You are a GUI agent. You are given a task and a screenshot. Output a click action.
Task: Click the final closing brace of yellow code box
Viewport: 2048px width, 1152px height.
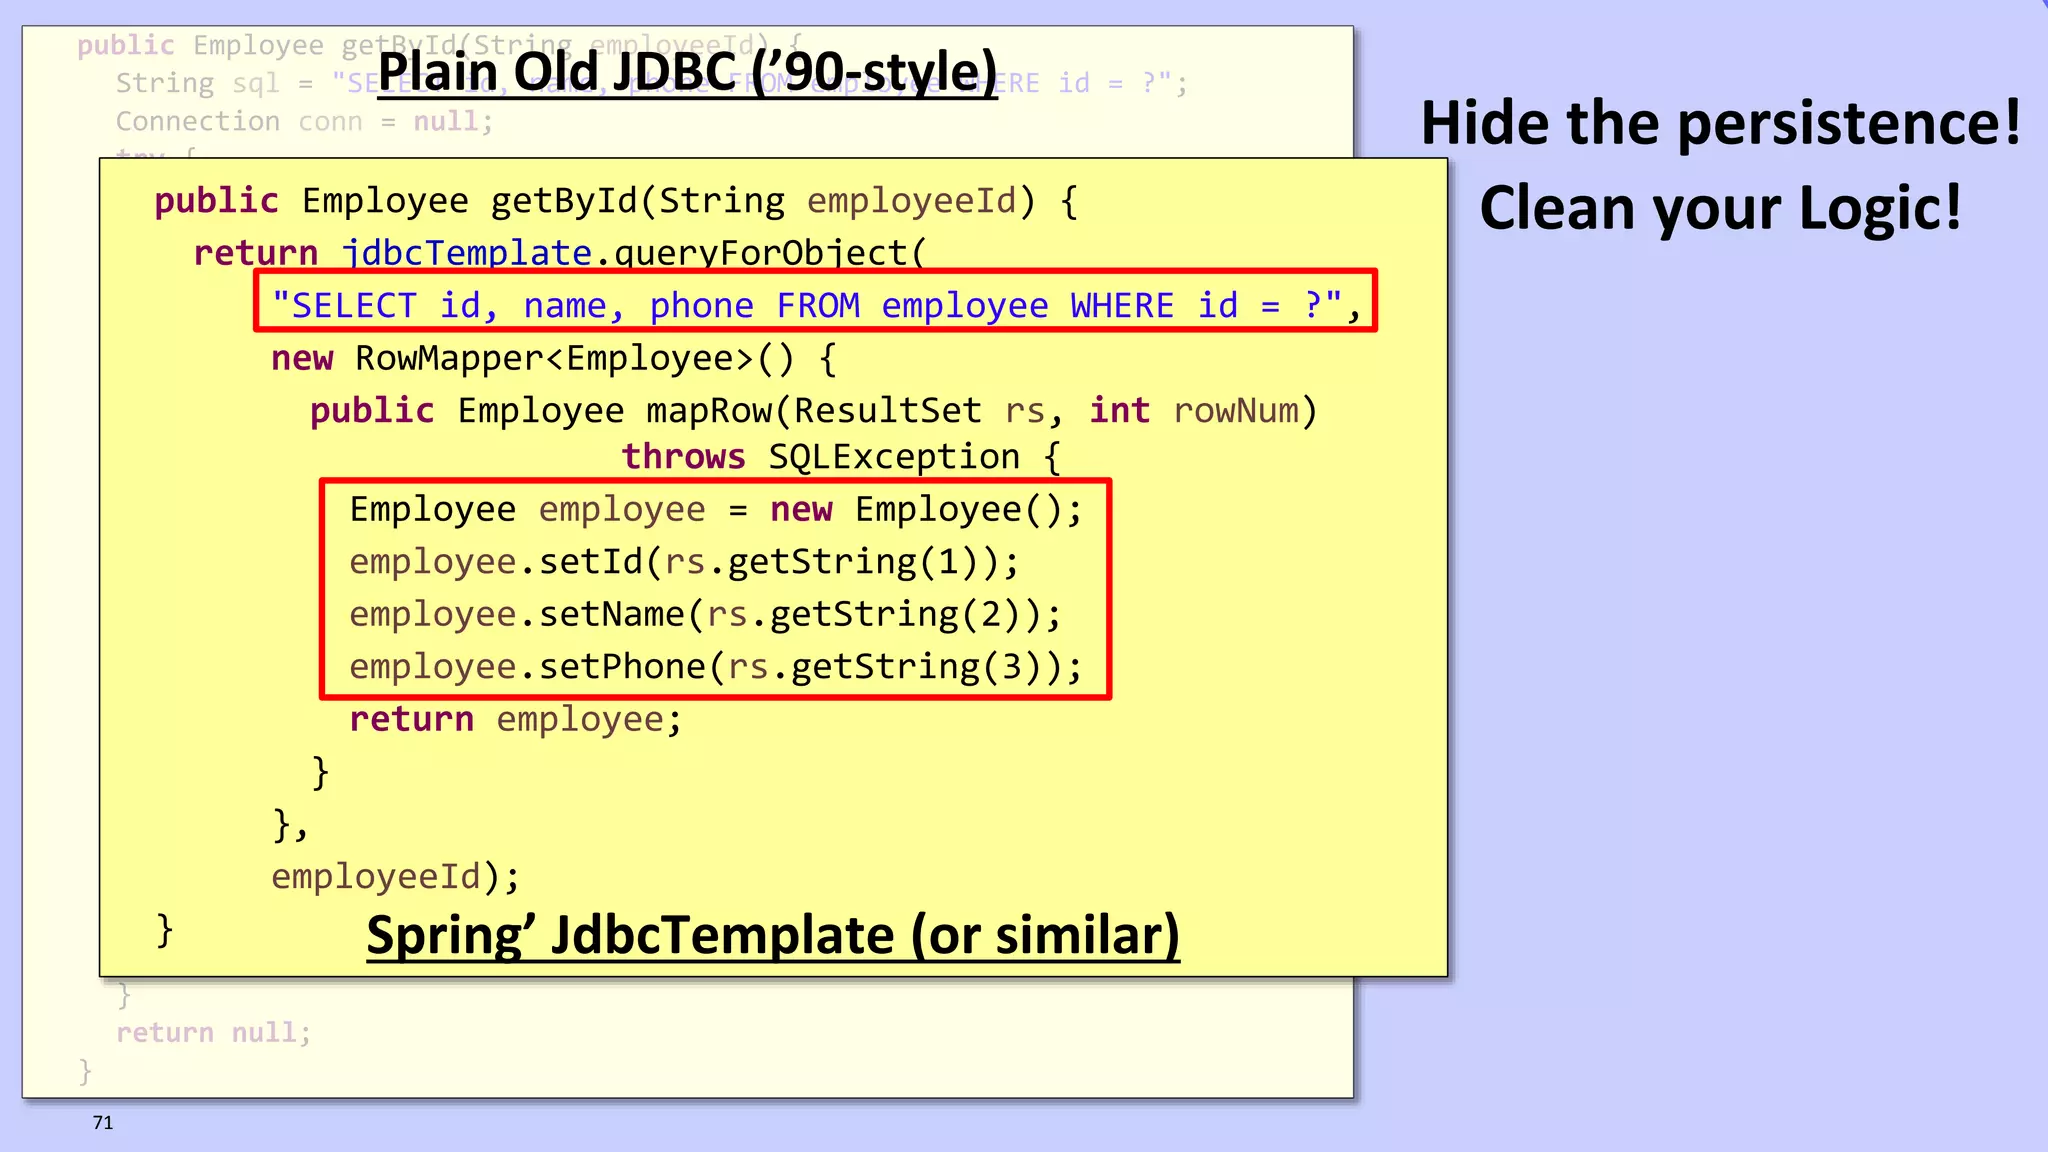point(165,930)
